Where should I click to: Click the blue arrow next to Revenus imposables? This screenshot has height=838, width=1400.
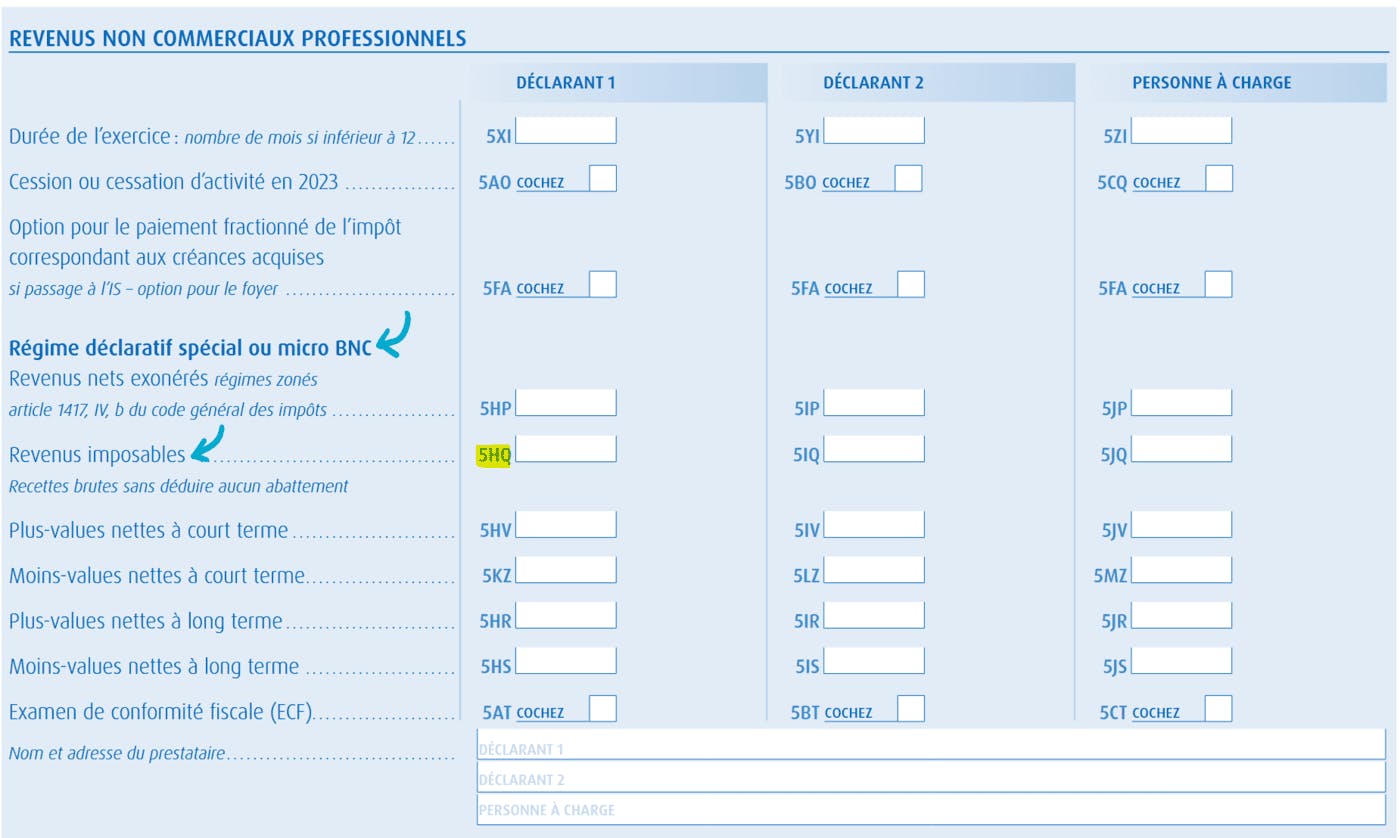(x=207, y=446)
